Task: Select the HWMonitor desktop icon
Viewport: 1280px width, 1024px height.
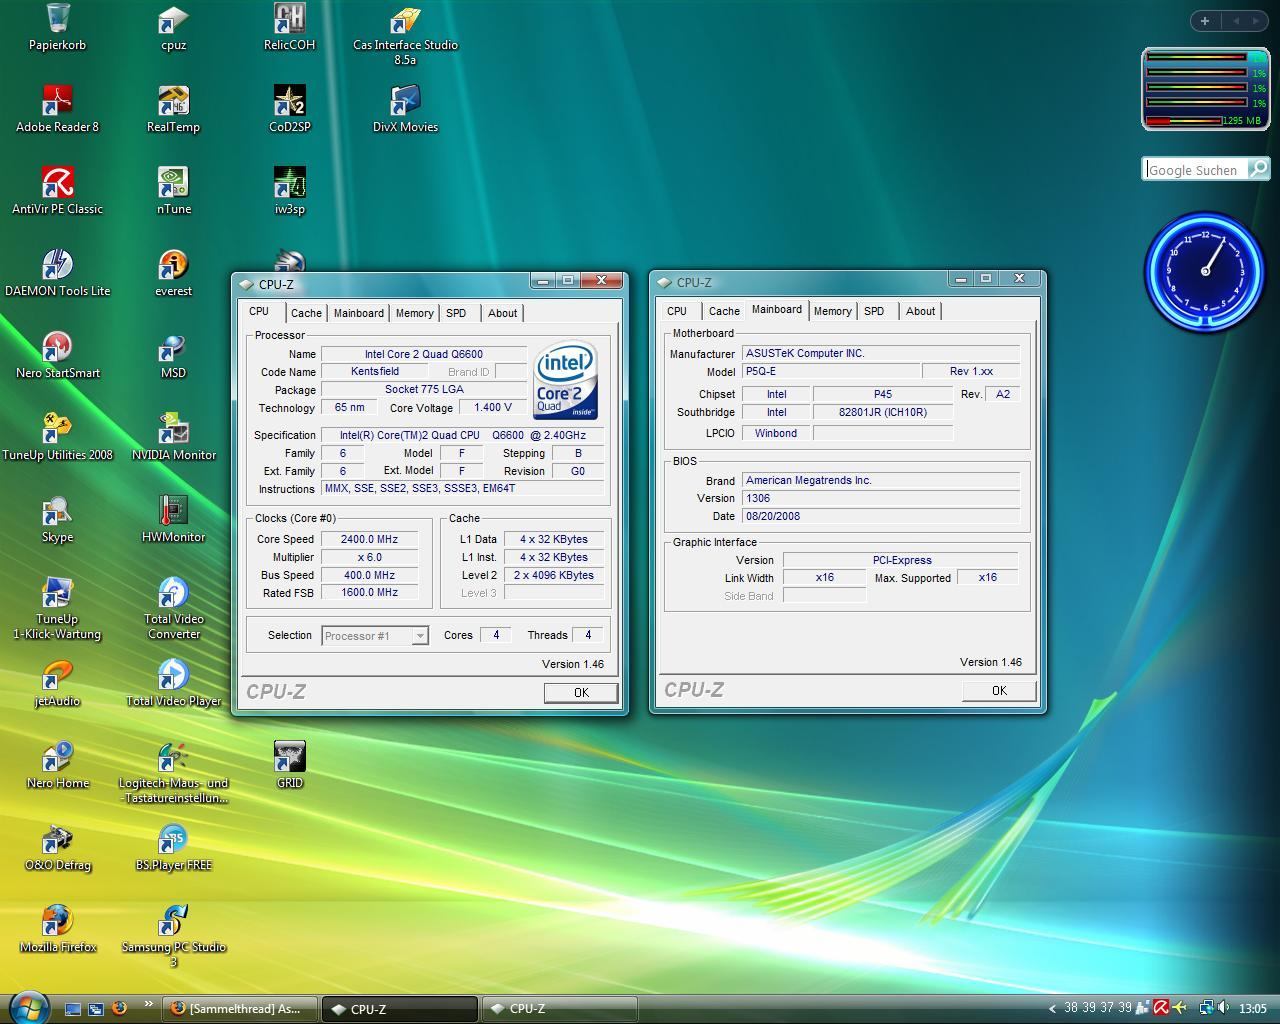Action: pos(173,519)
